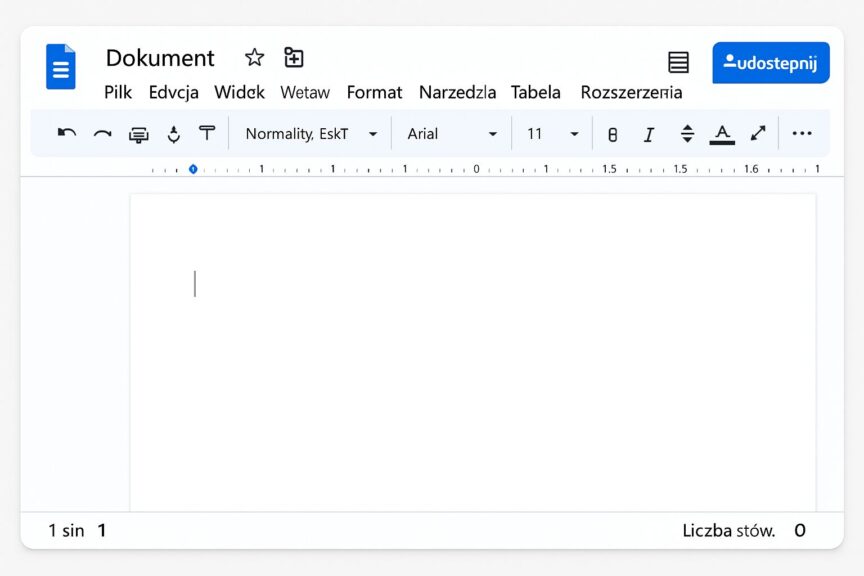Open the Pilk menu
Viewport: 864px width, 576px height.
point(118,92)
